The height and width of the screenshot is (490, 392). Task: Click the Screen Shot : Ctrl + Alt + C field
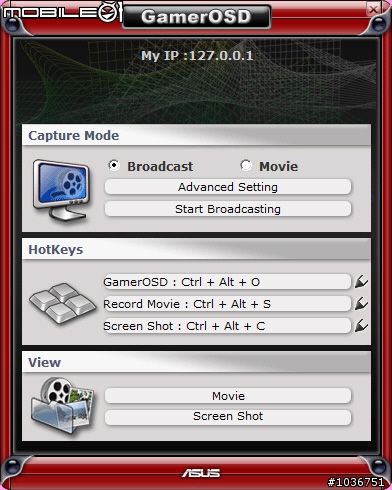(227, 326)
